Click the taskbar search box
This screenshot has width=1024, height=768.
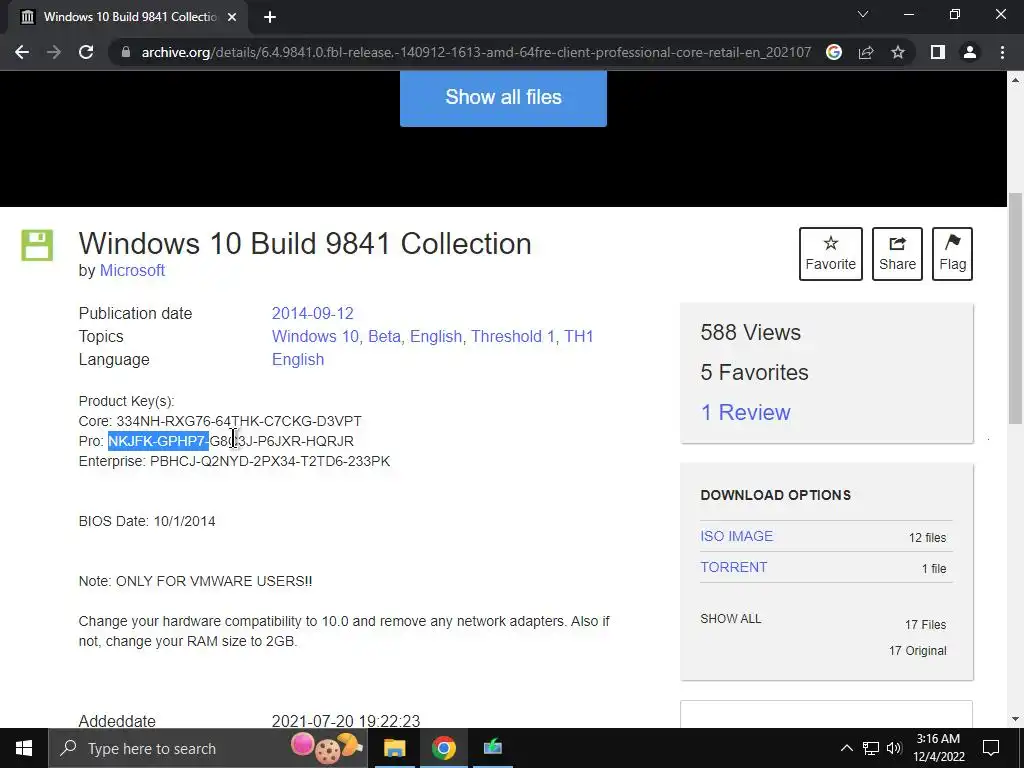208,748
